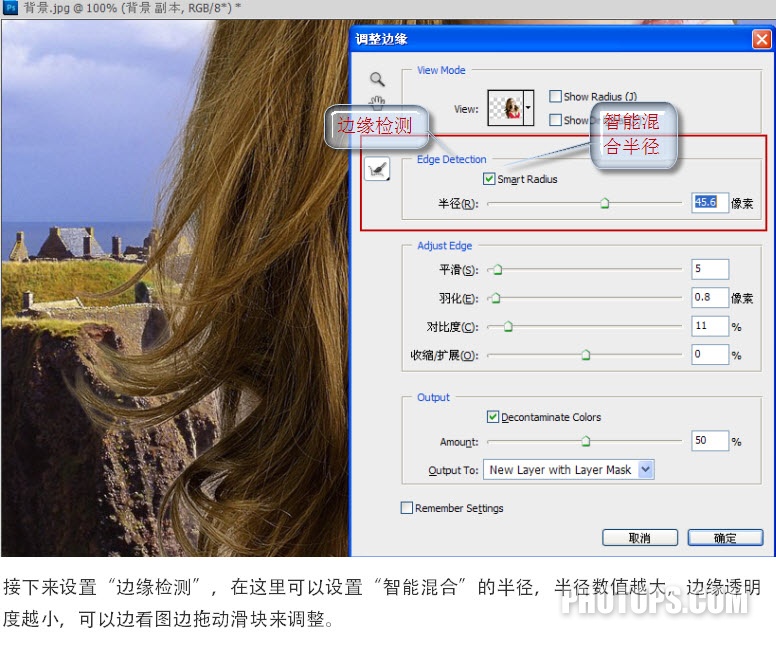Uncheck the Smart Radius checkbox
The height and width of the screenshot is (645, 776).
[x=489, y=179]
